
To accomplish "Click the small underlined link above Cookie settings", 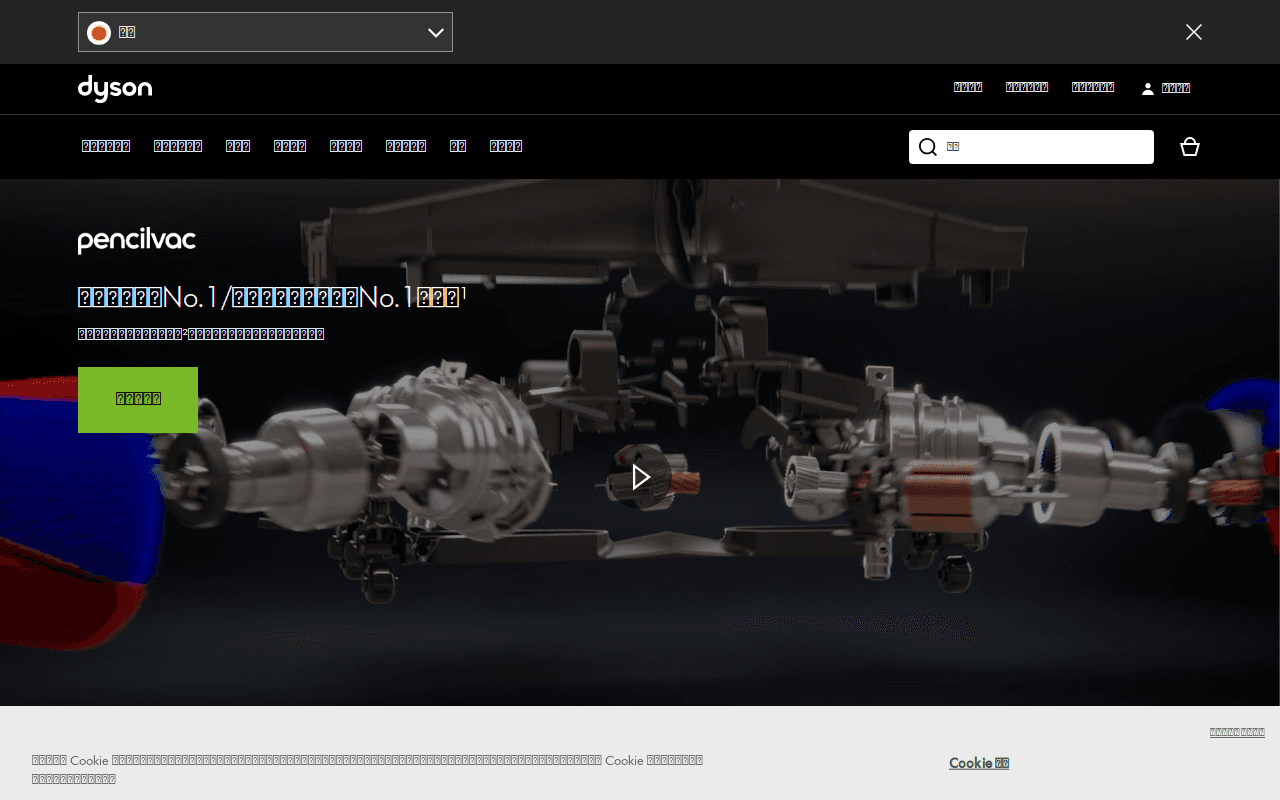I will click(x=1237, y=732).
